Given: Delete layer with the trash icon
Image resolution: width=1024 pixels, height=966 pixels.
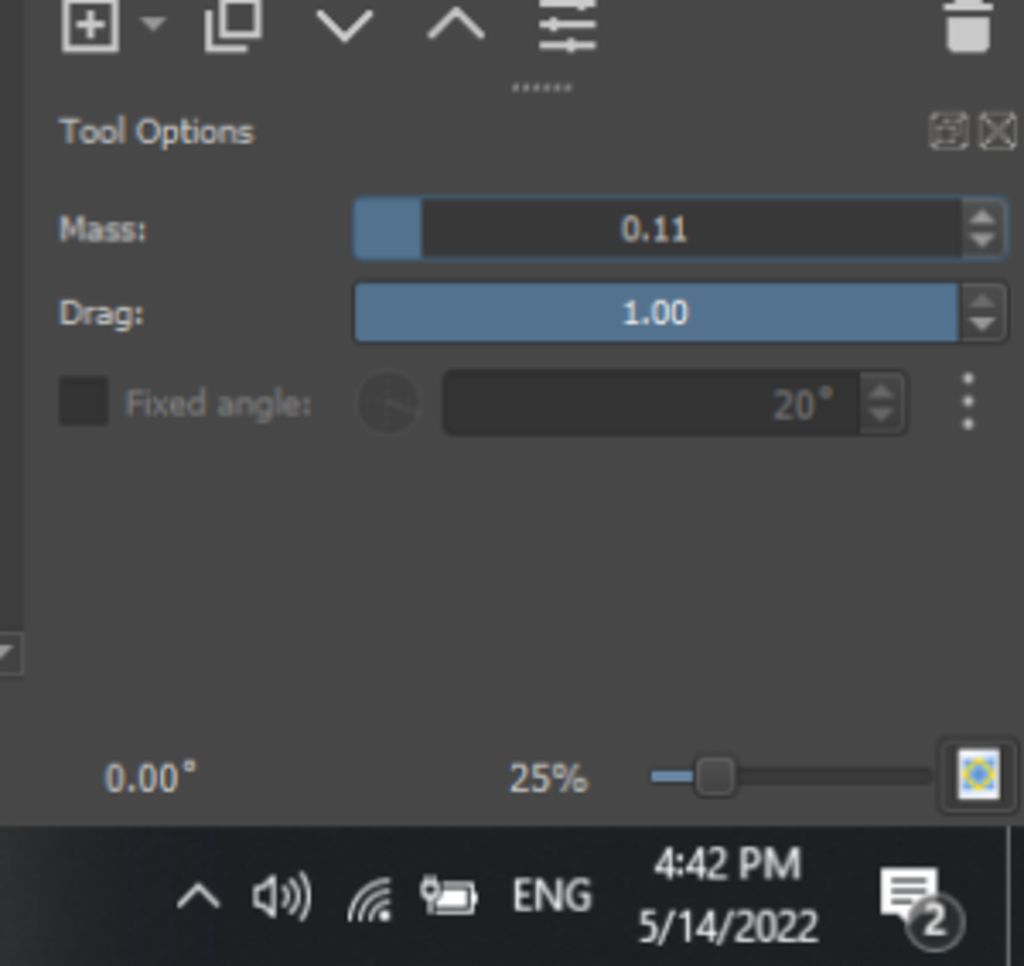Looking at the screenshot, I should pos(968,24).
